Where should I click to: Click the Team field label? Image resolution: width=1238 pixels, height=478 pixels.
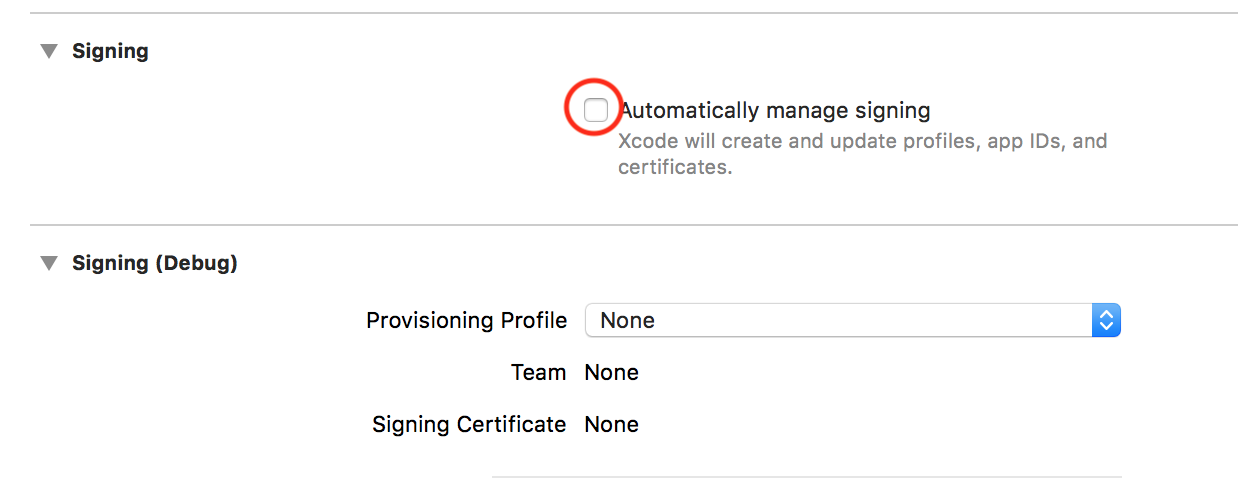pos(538,373)
